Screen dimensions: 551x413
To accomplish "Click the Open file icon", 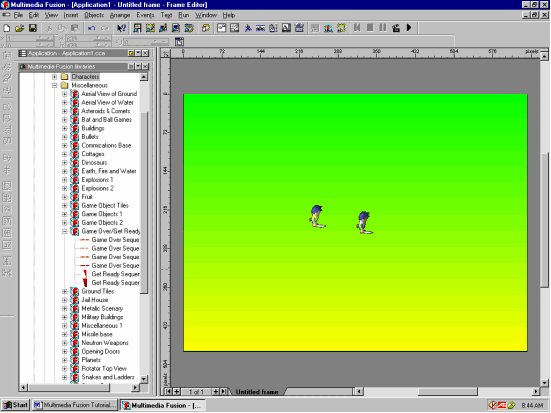I will pos(20,28).
